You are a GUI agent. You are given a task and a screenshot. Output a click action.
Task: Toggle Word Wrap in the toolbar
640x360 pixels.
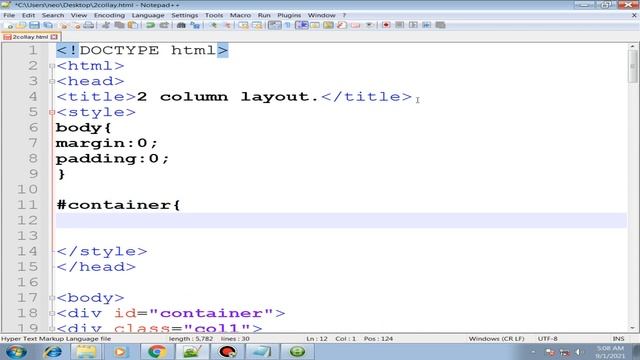[274, 25]
